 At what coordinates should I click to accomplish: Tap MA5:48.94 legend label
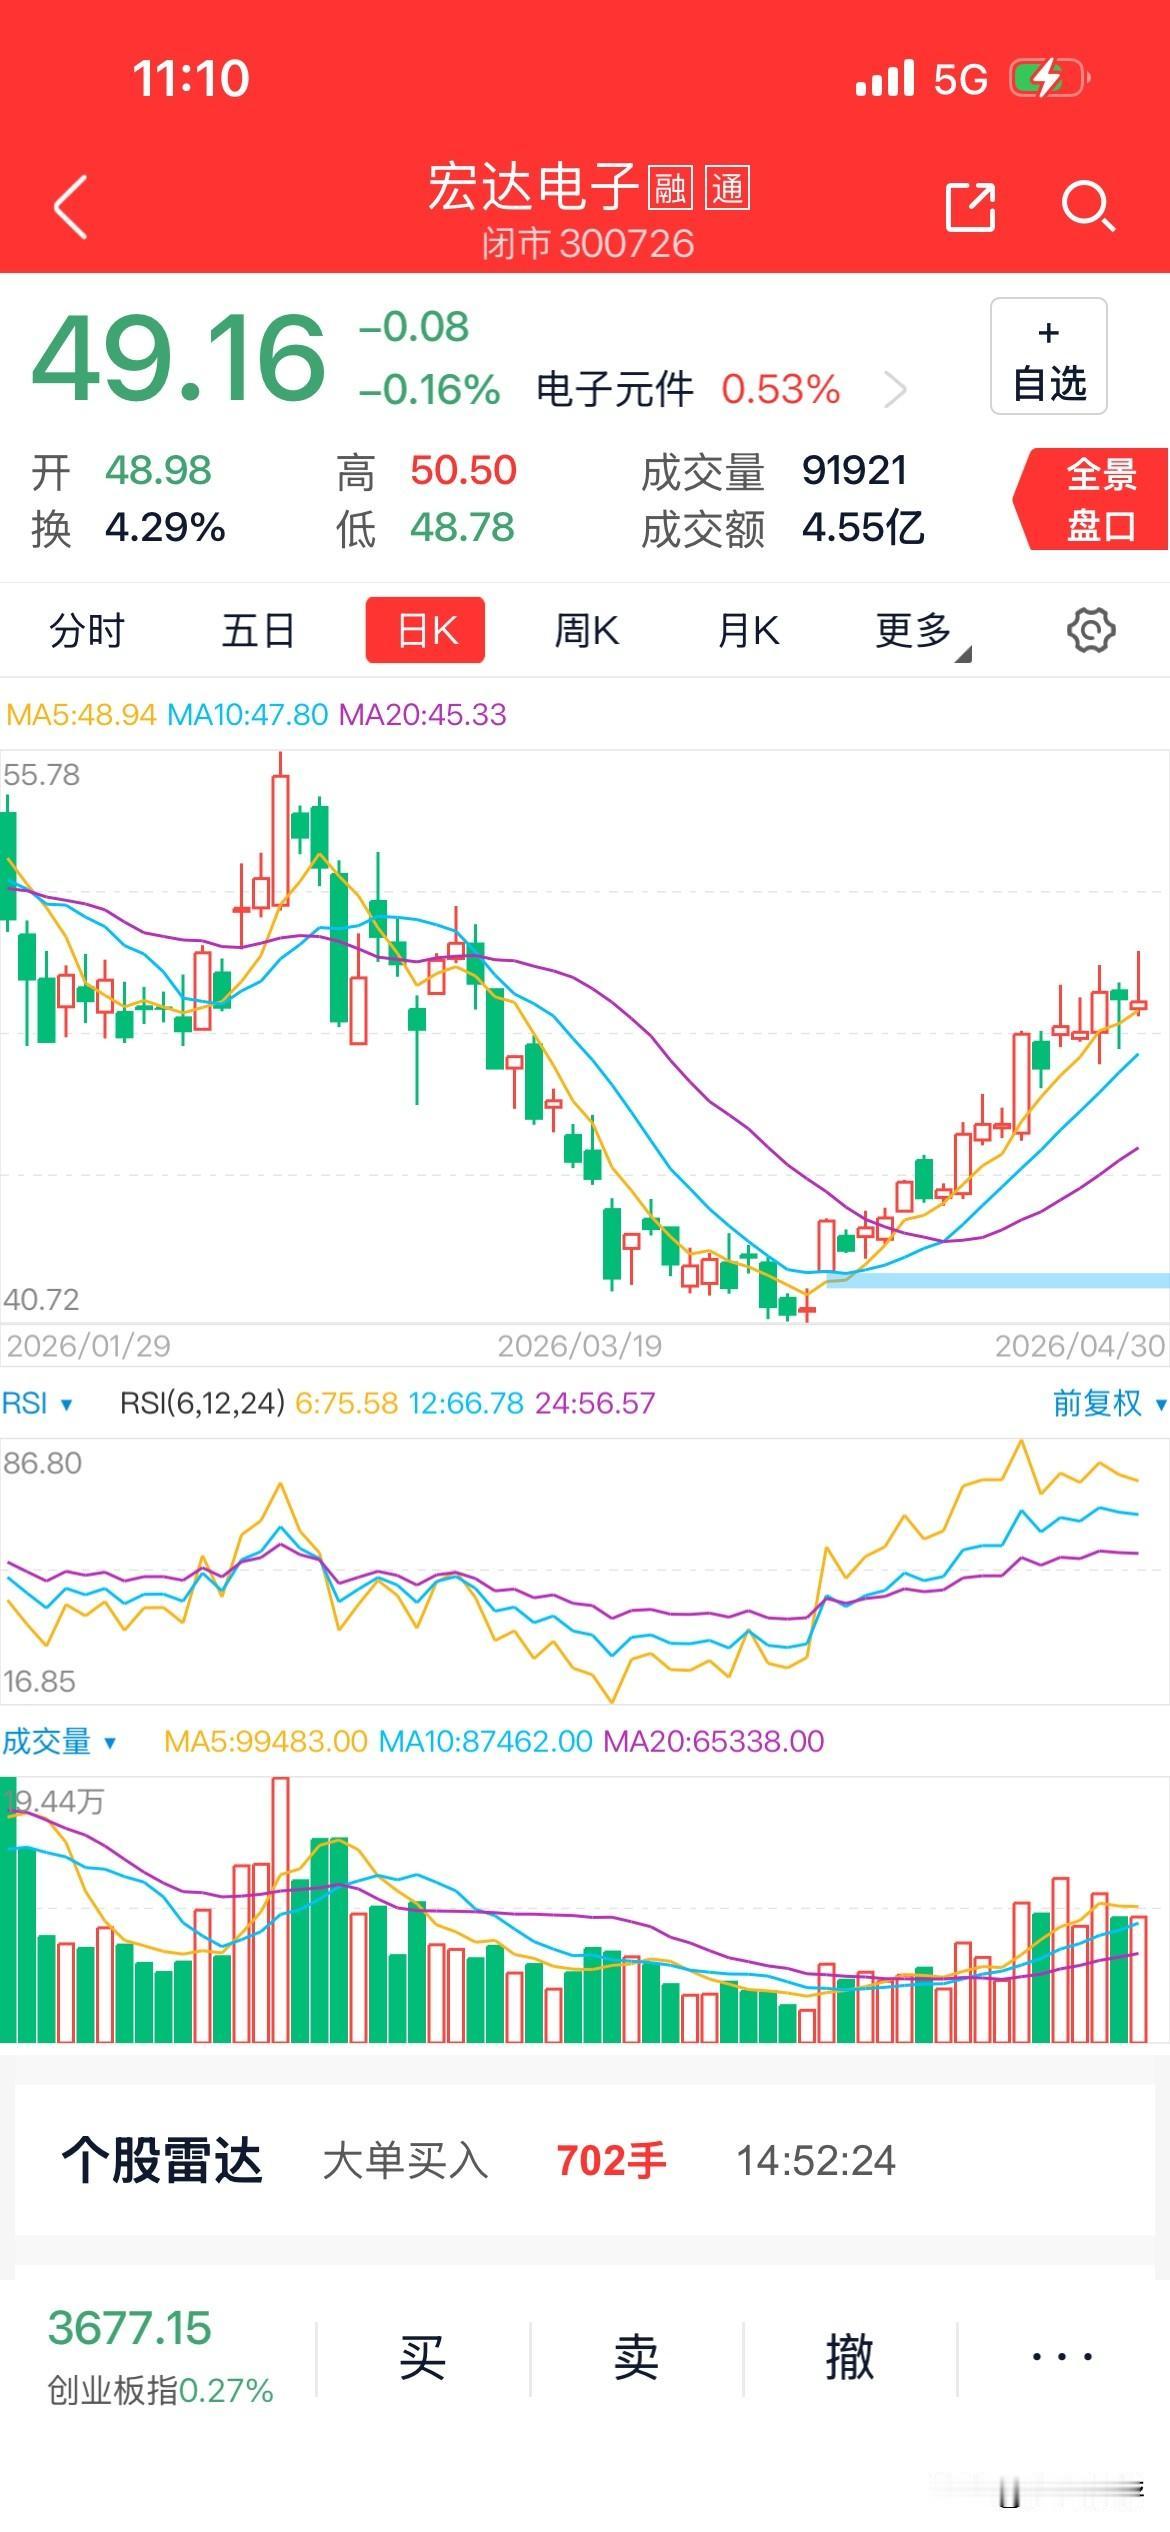(81, 714)
